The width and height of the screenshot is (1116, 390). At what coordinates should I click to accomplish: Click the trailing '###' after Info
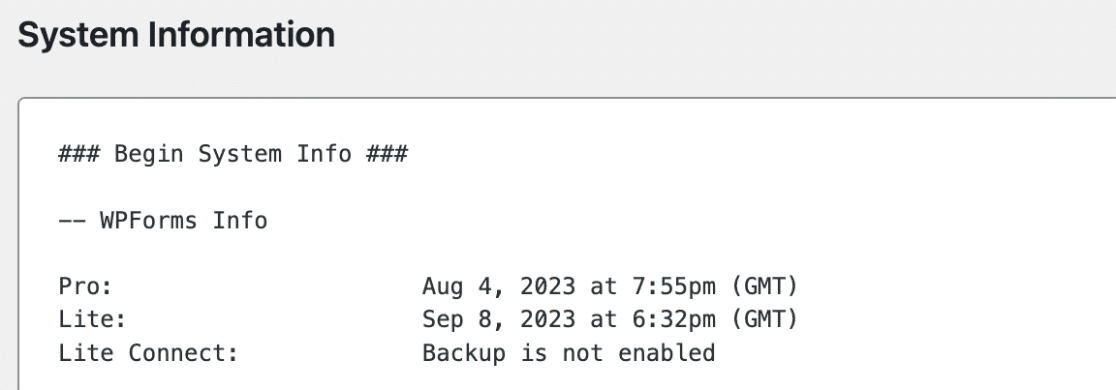pos(386,153)
